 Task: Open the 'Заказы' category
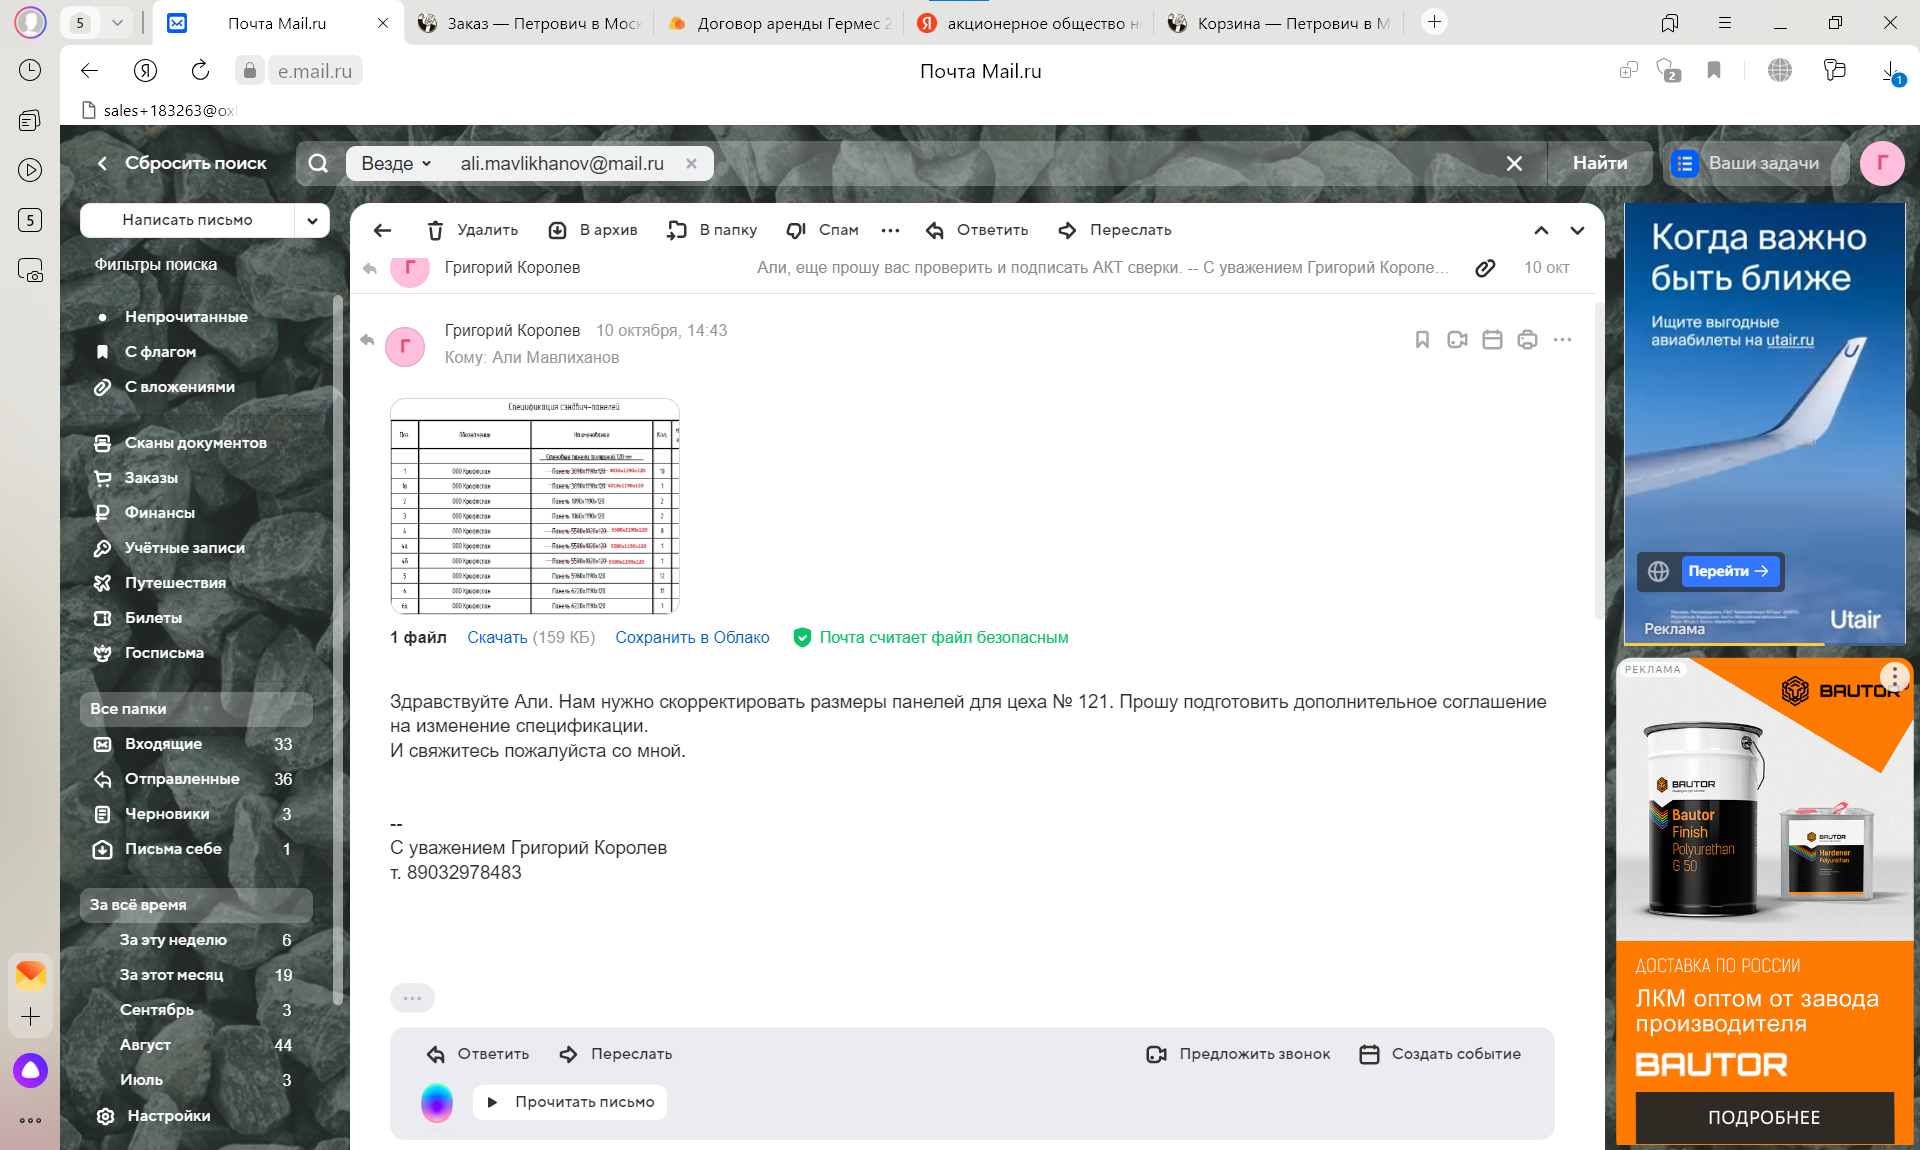(151, 478)
